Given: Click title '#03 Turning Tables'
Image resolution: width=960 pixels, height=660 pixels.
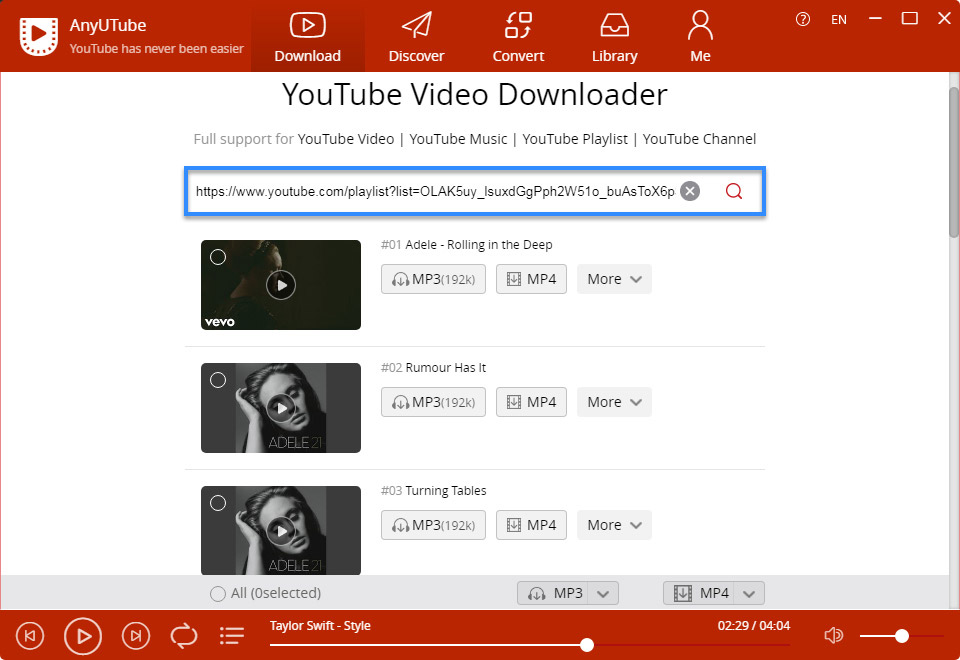Looking at the screenshot, I should (433, 491).
